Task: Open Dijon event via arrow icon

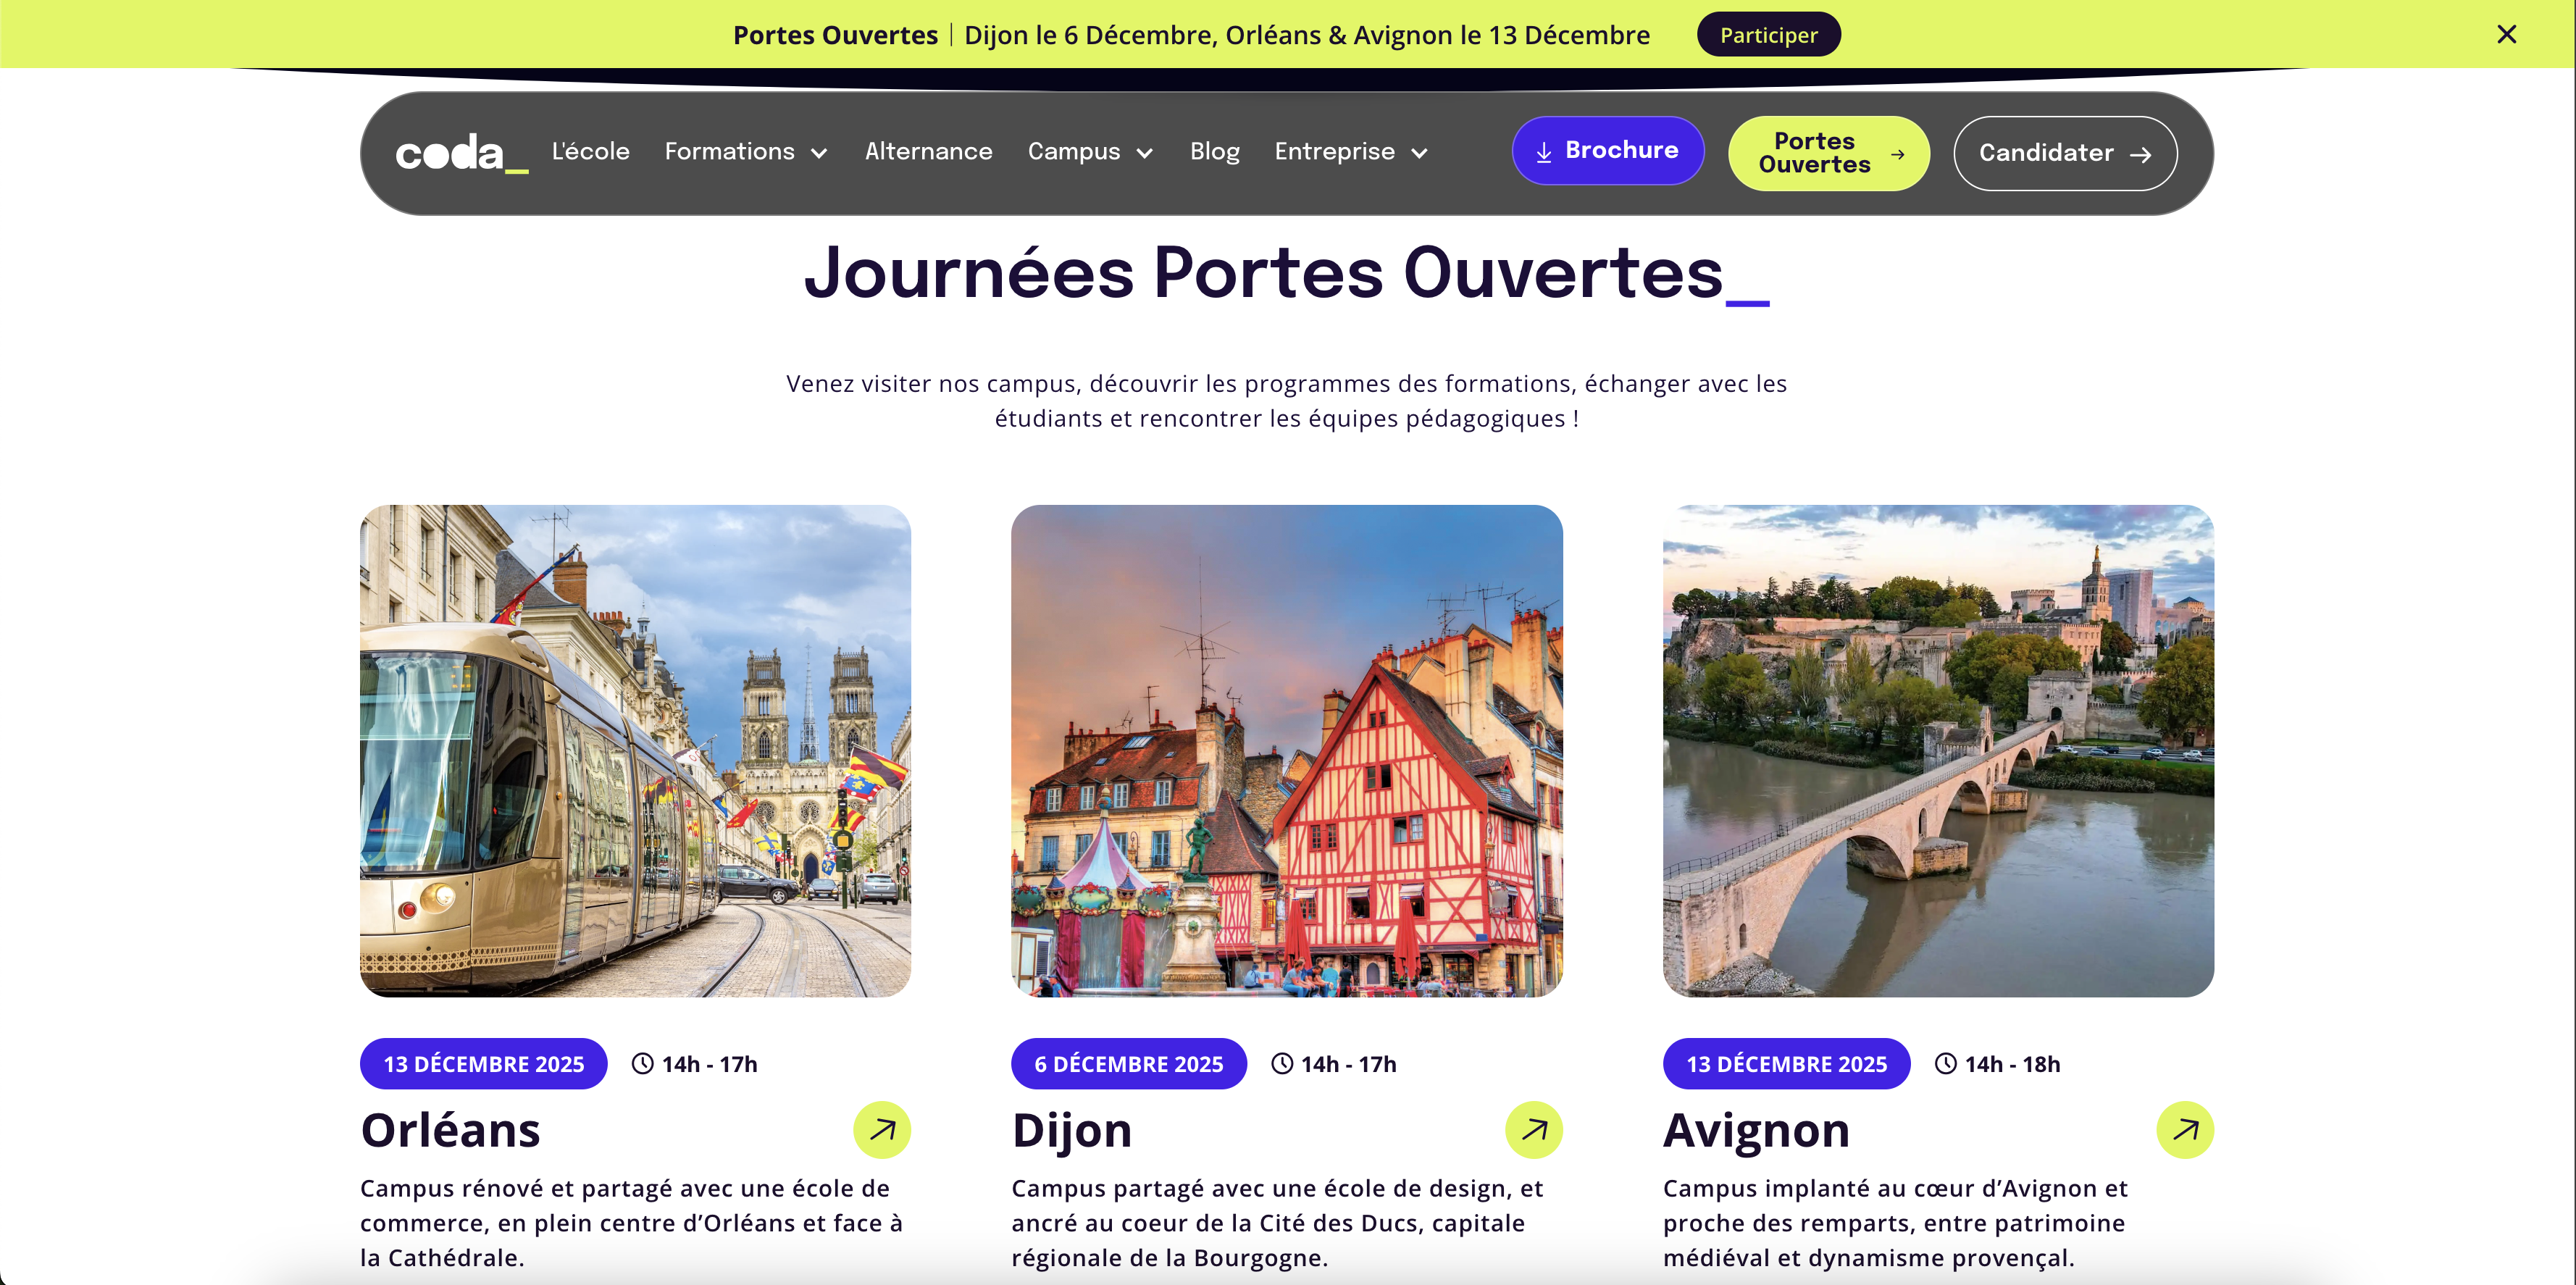Action: [1533, 1130]
